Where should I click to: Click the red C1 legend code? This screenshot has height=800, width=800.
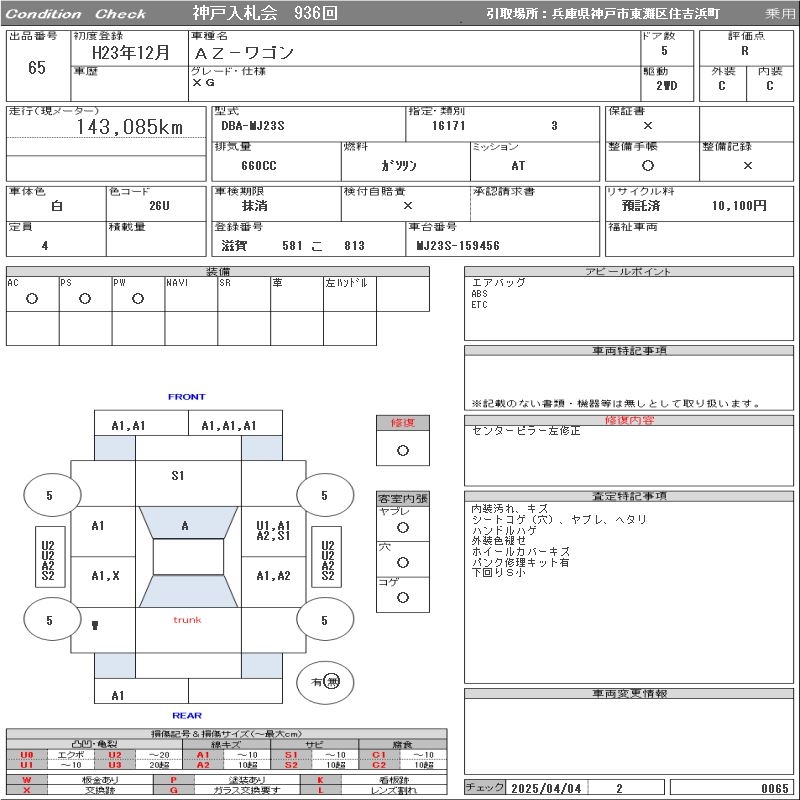click(x=379, y=755)
